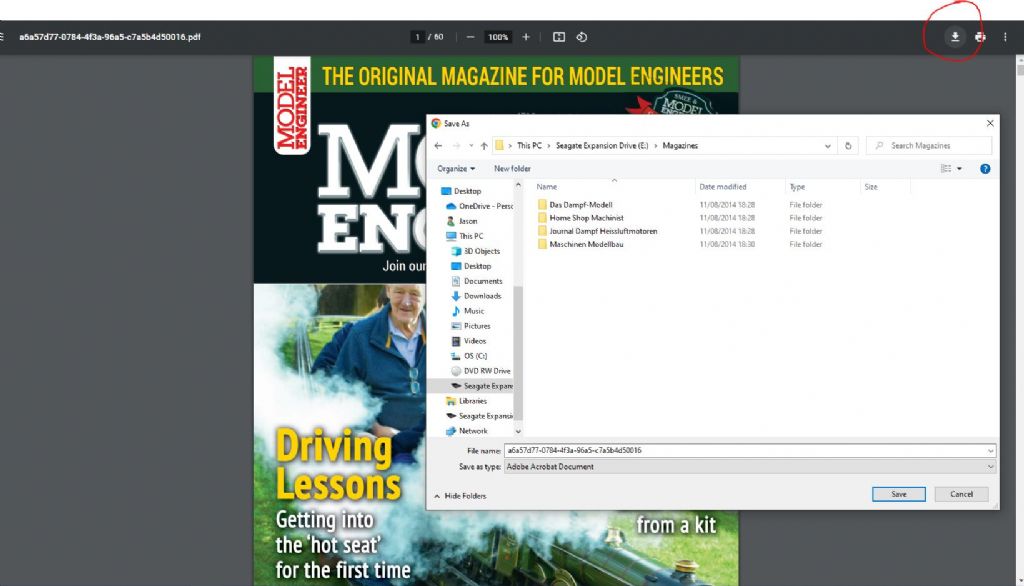This screenshot has height=586, width=1024.
Task: Sort by Type column header
Action: pyautogui.click(x=797, y=187)
